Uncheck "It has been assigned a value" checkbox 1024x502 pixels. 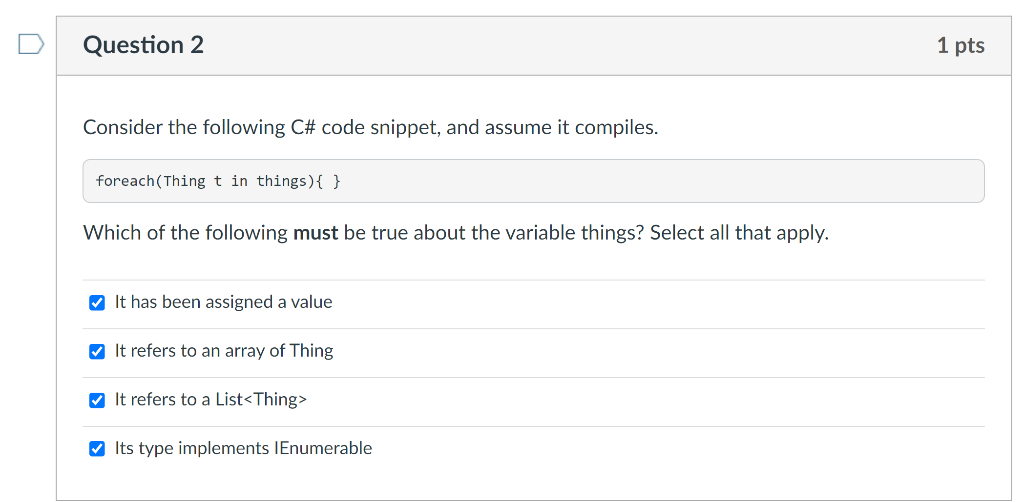[x=97, y=303]
